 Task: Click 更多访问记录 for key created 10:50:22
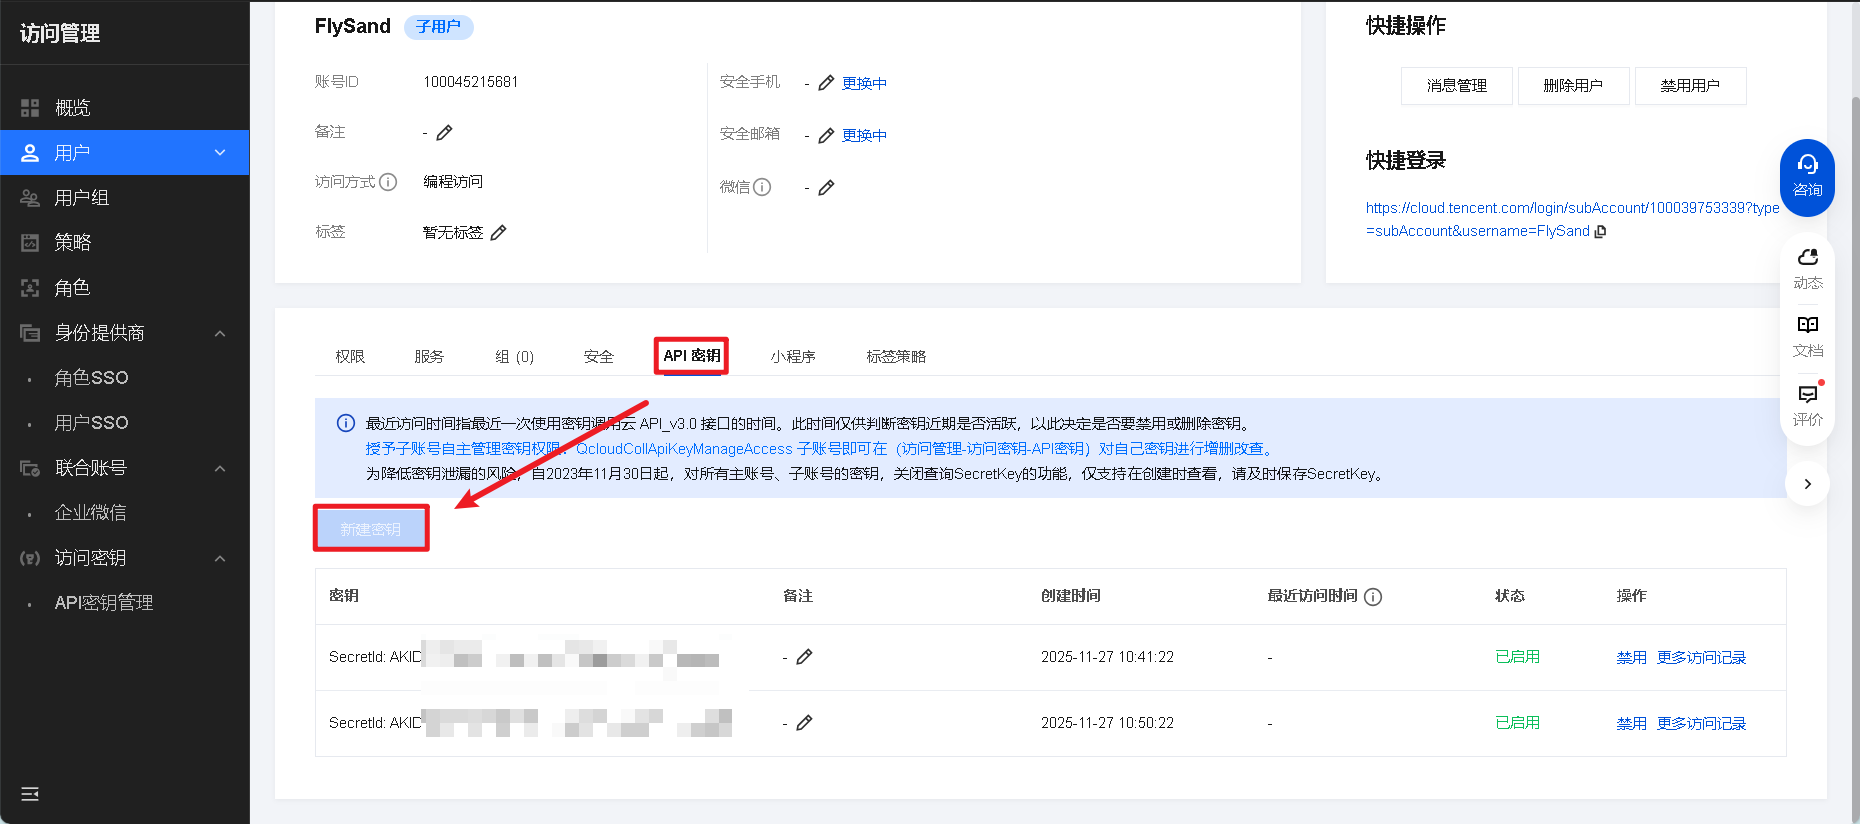tap(1701, 724)
